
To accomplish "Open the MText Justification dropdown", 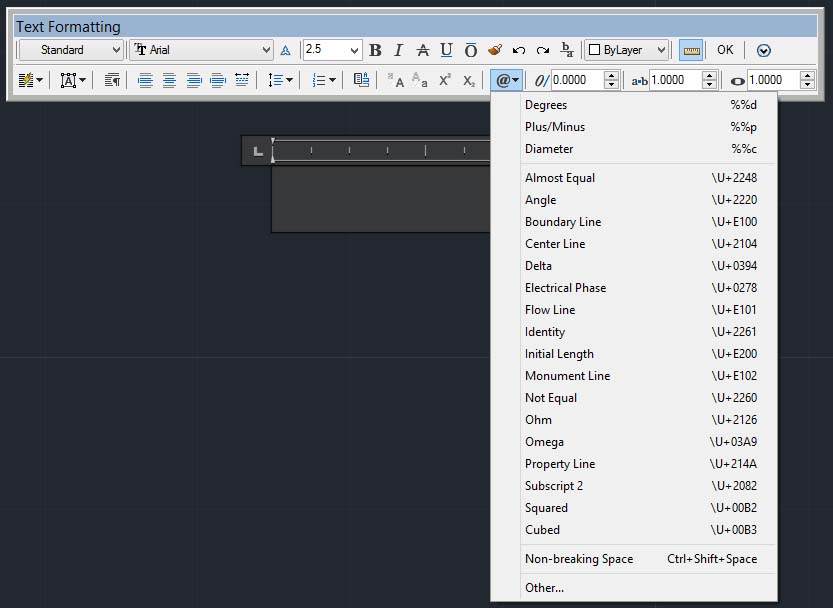I will coord(73,80).
